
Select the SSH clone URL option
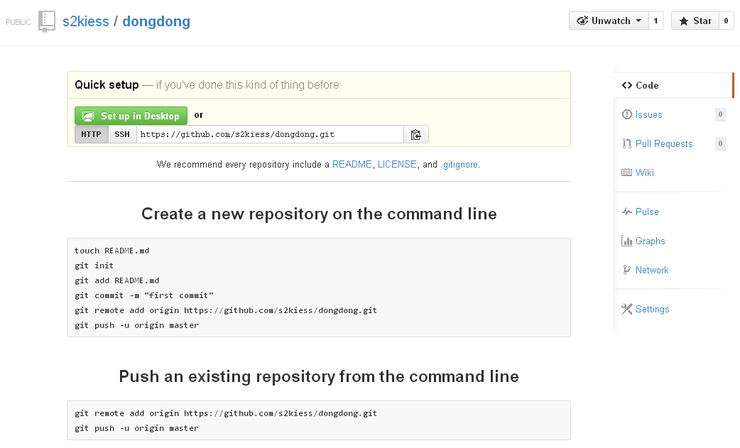[122, 135]
